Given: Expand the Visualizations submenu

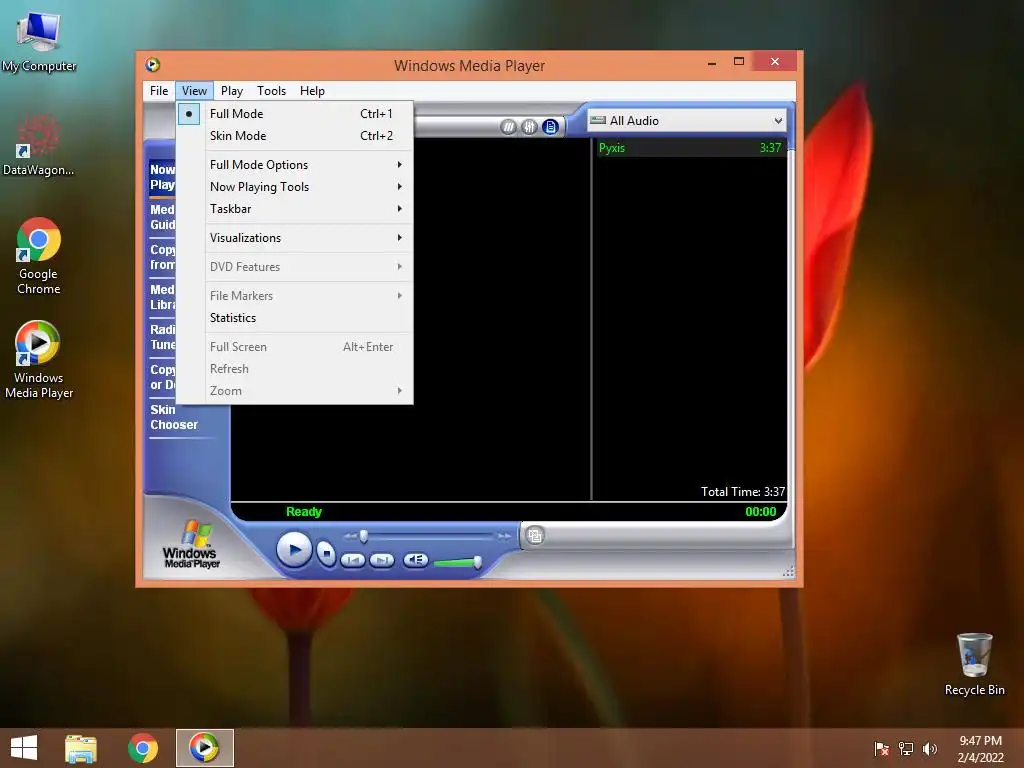Looking at the screenshot, I should pyautogui.click(x=295, y=238).
